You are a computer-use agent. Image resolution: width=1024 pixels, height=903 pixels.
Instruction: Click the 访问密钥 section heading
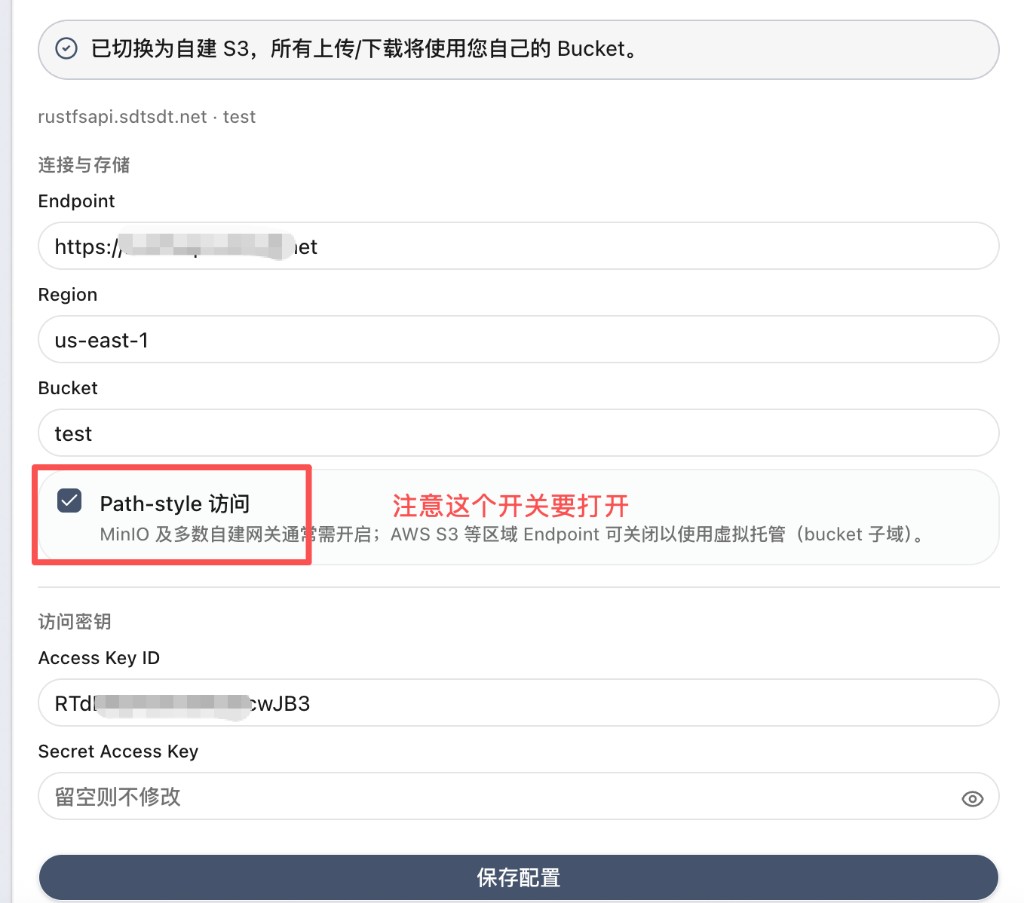74,621
